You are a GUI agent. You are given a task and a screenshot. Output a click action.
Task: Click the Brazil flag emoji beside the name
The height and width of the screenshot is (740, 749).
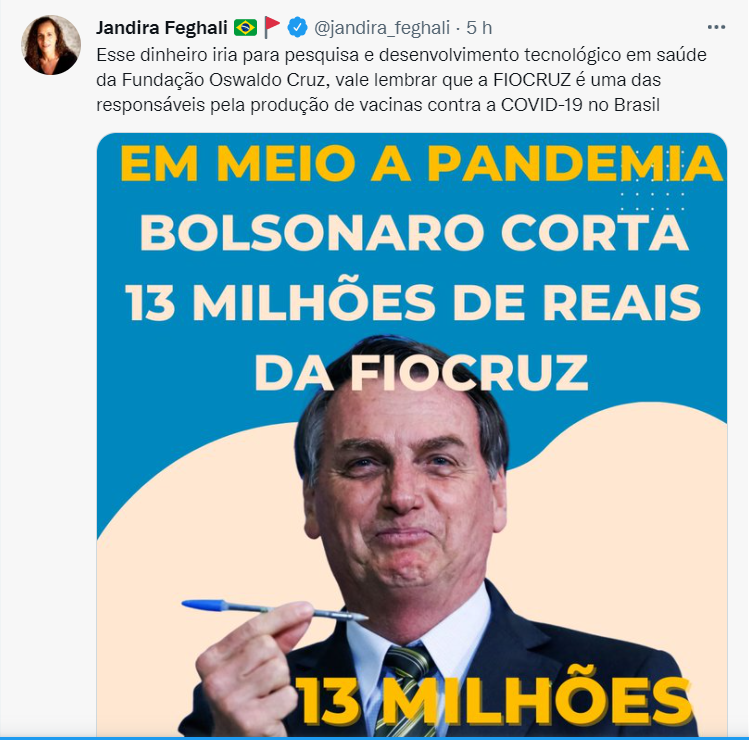pyautogui.click(x=245, y=27)
